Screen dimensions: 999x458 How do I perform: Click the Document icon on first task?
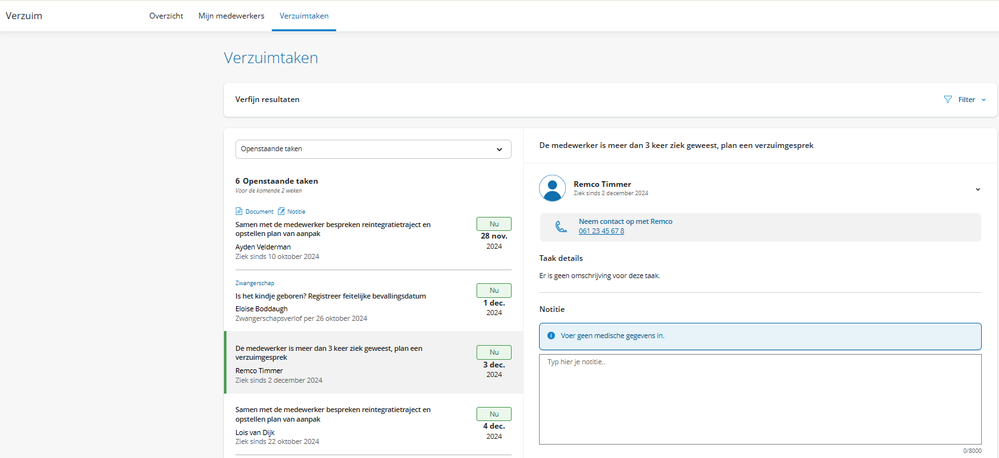pos(239,212)
